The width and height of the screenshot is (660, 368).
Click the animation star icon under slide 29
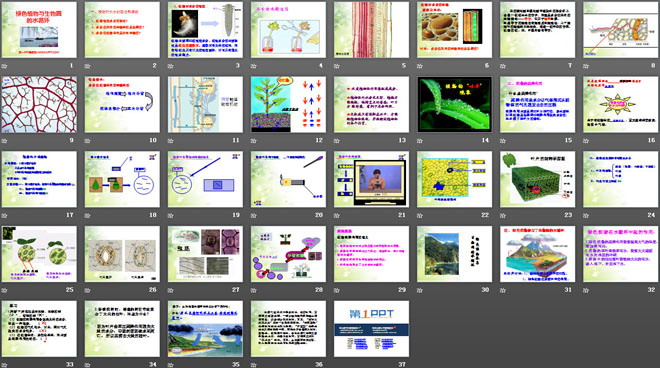337,291
